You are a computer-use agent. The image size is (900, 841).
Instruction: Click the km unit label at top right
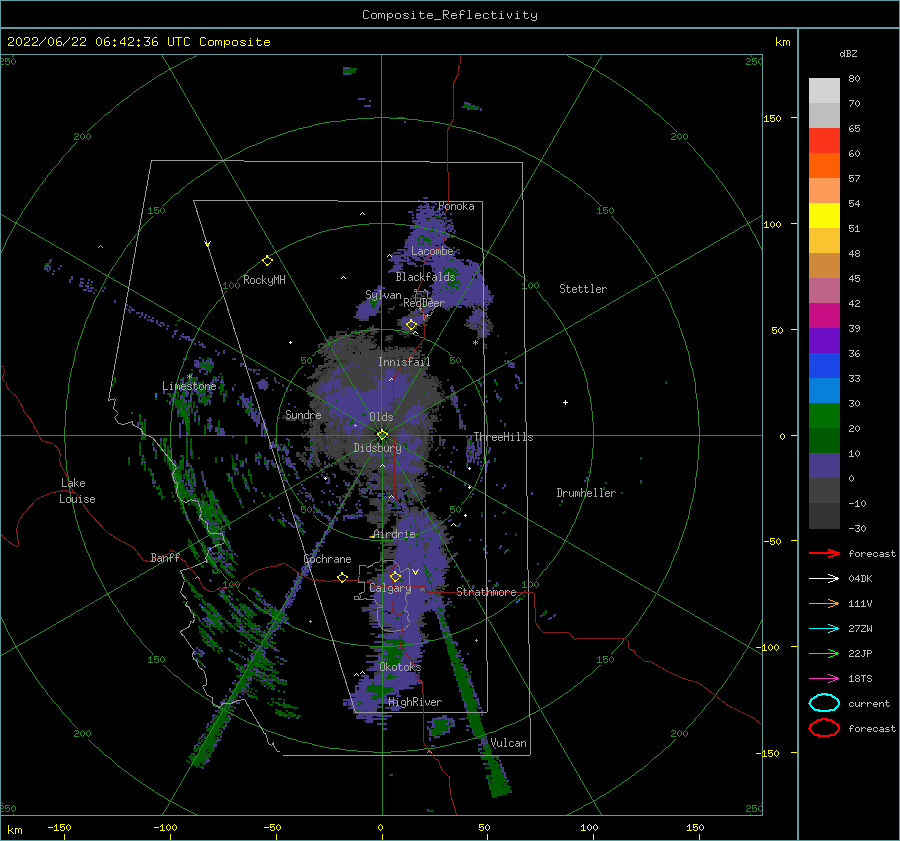click(782, 41)
